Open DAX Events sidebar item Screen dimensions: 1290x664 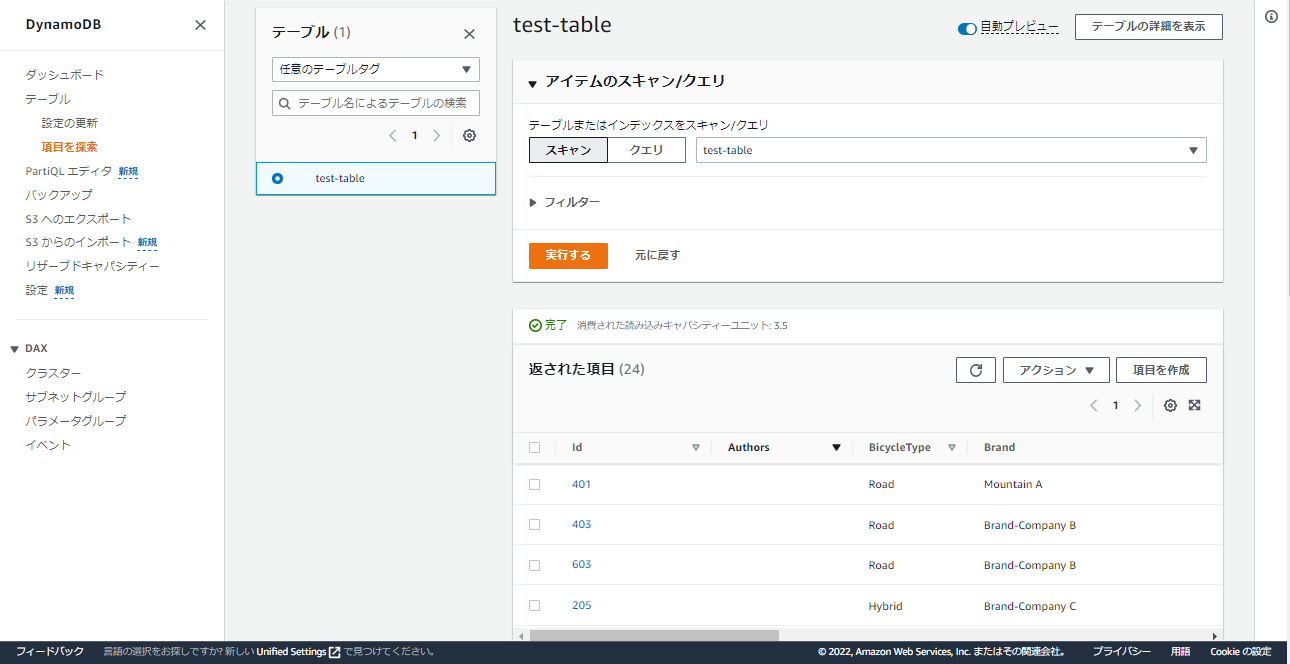pyautogui.click(x=48, y=445)
